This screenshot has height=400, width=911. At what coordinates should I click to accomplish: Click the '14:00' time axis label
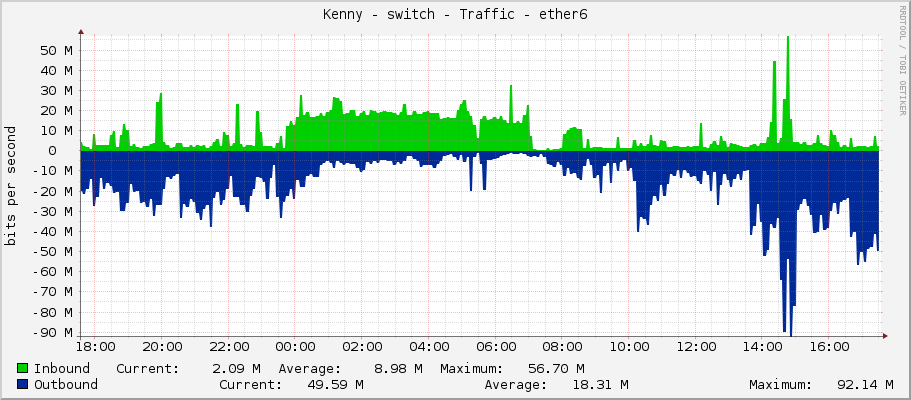762,347
